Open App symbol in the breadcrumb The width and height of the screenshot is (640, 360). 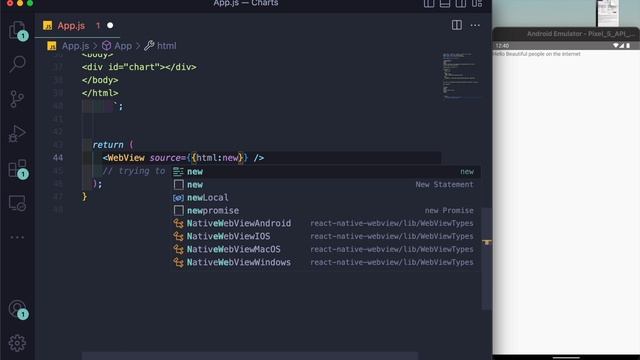pyautogui.click(x=123, y=46)
